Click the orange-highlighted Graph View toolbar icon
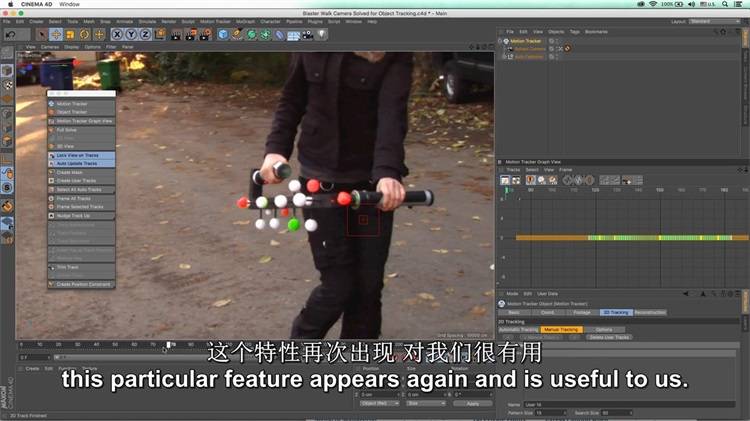Screen dimensions: 750x421 click(530, 180)
